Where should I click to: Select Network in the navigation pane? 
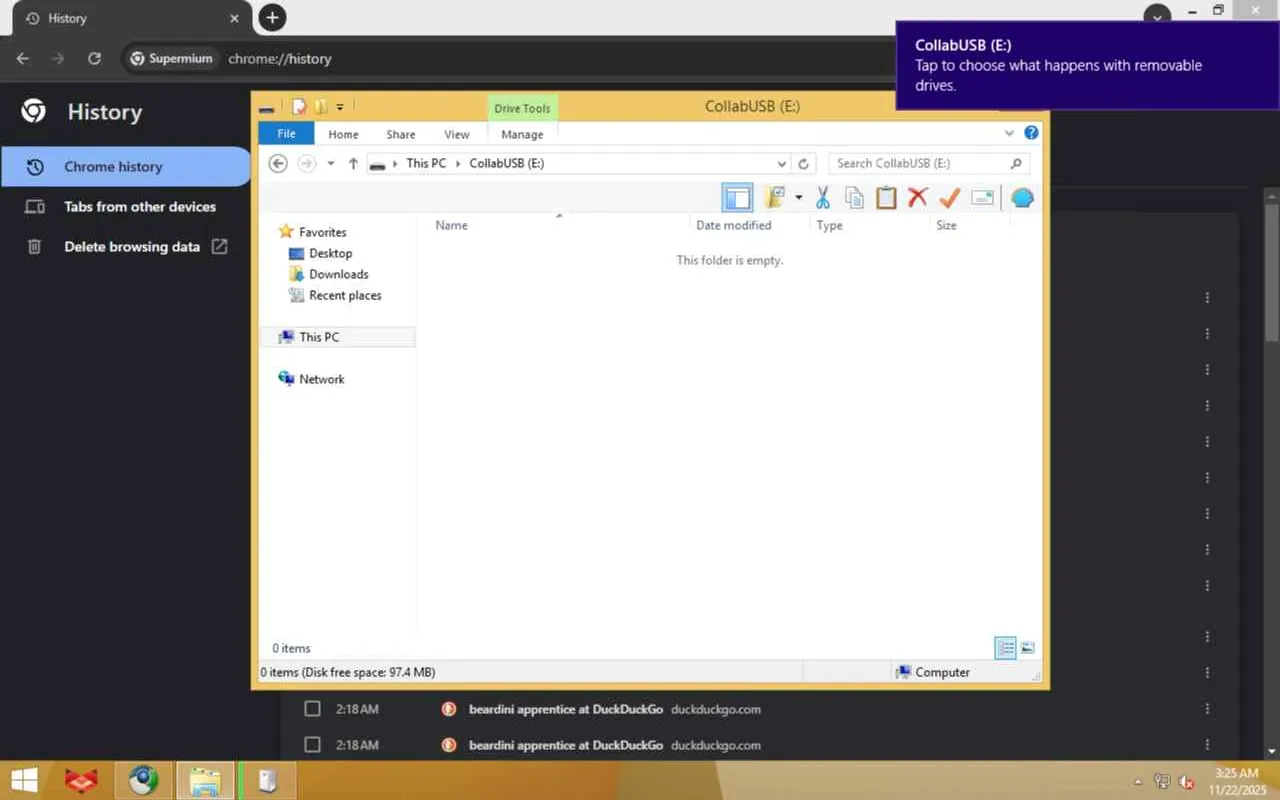click(321, 379)
